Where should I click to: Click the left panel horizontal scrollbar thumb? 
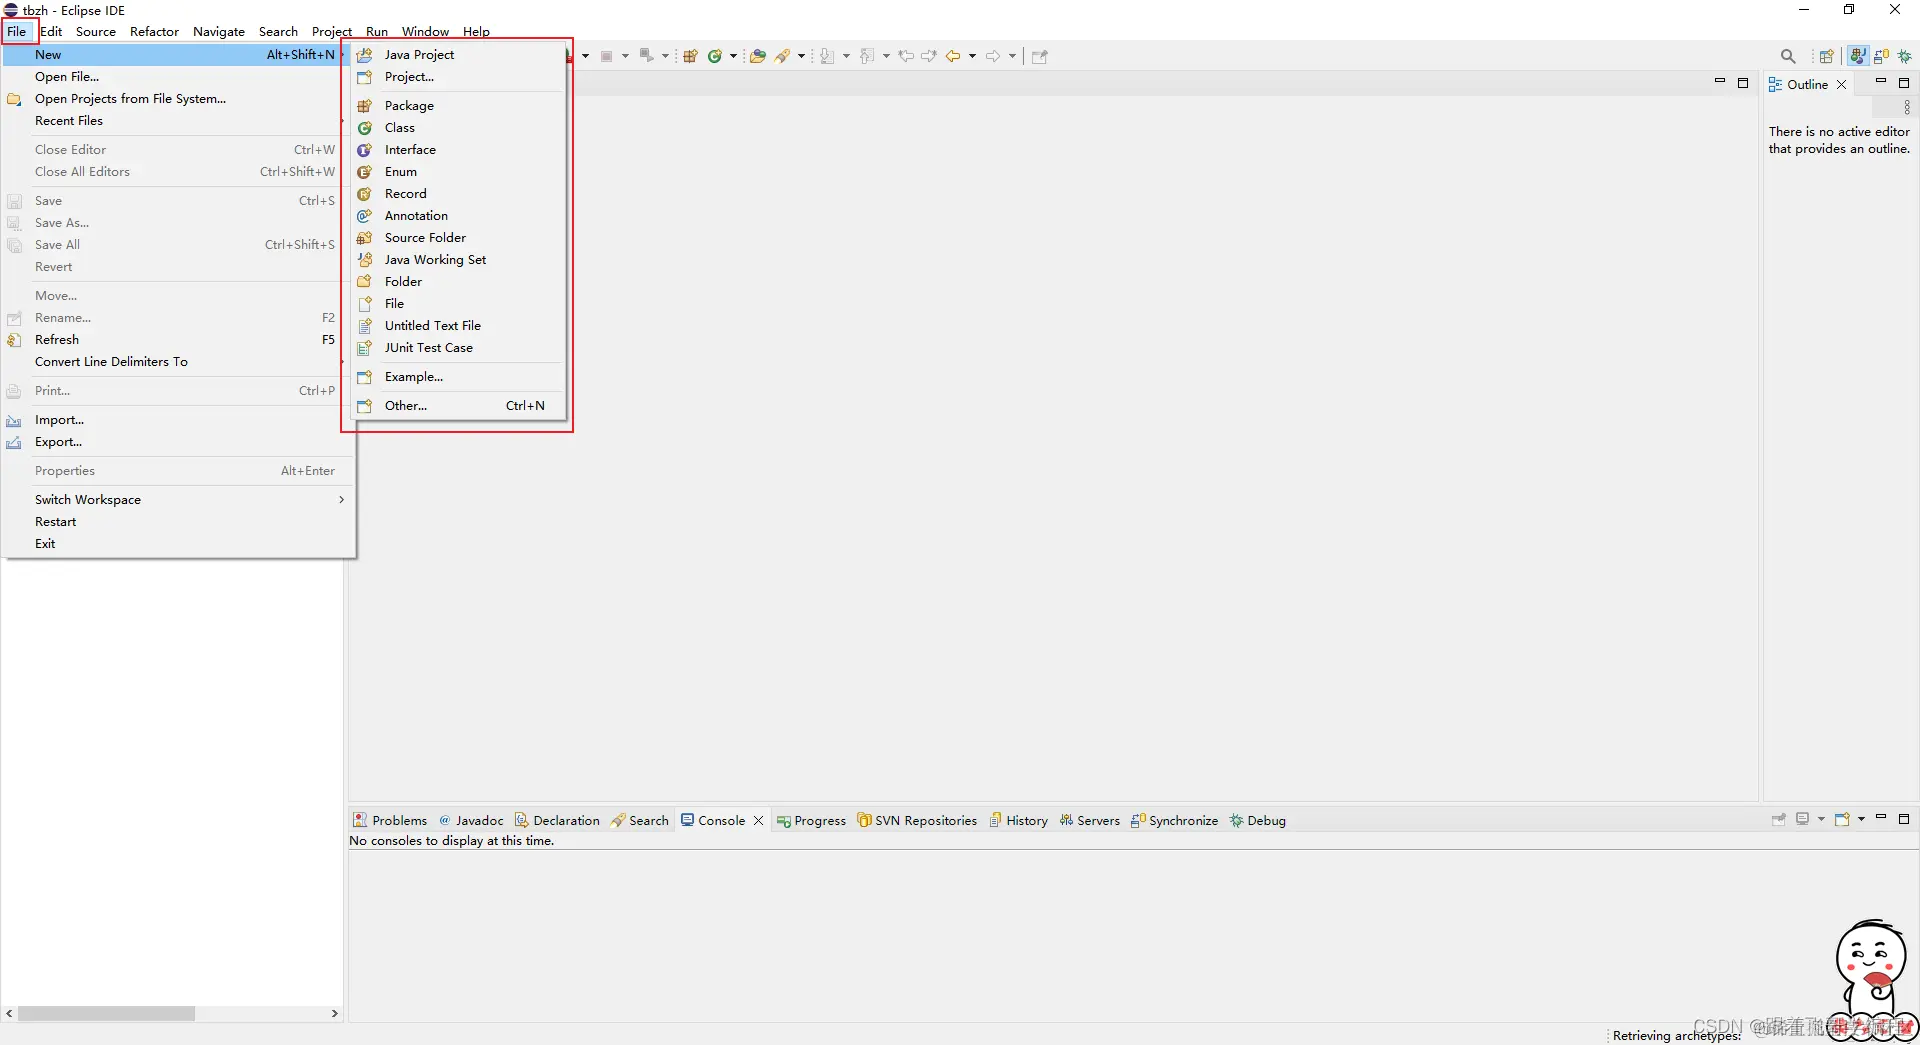106,1013
